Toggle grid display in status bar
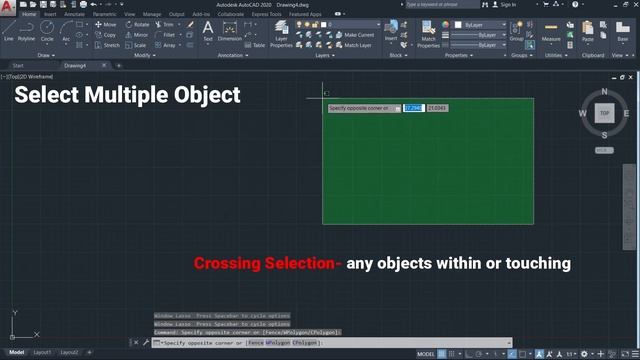This screenshot has width=640, height=360. pyautogui.click(x=442, y=354)
